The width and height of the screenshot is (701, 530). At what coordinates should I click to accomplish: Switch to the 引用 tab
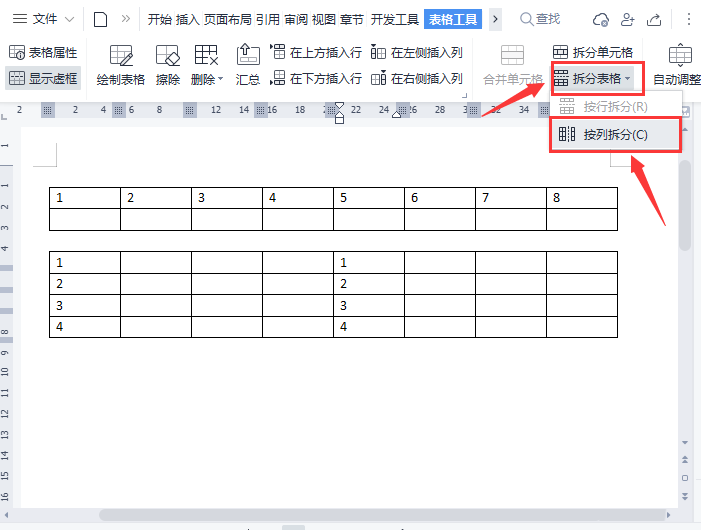pos(268,19)
